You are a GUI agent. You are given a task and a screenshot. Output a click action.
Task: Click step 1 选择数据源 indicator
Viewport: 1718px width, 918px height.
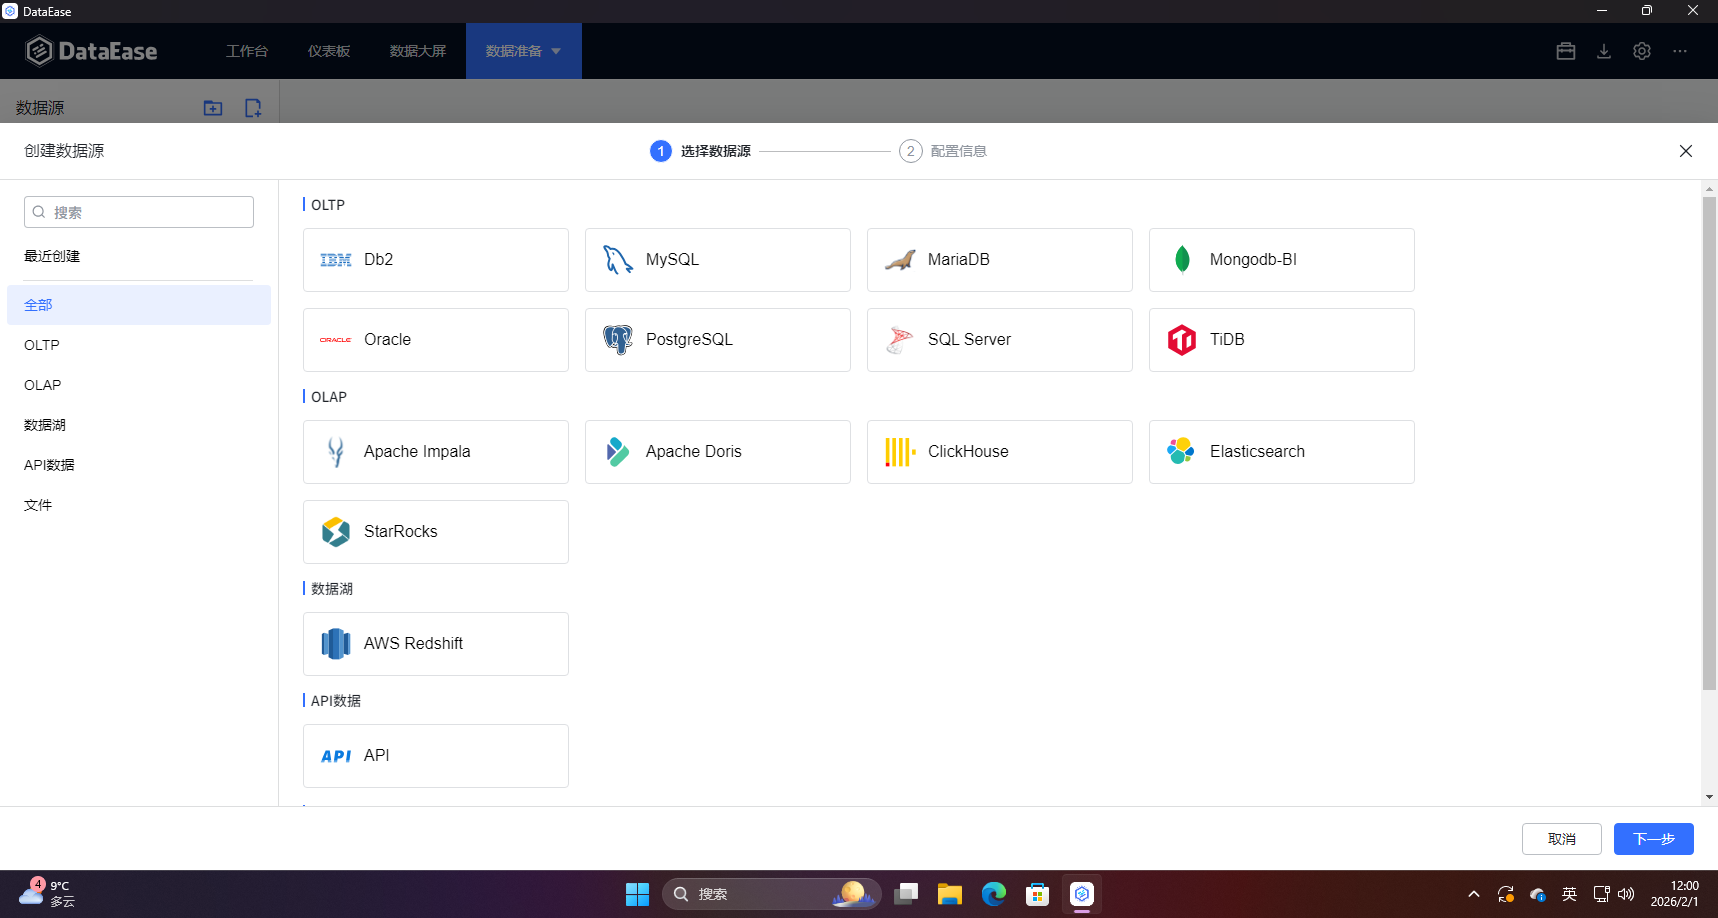[x=701, y=151]
